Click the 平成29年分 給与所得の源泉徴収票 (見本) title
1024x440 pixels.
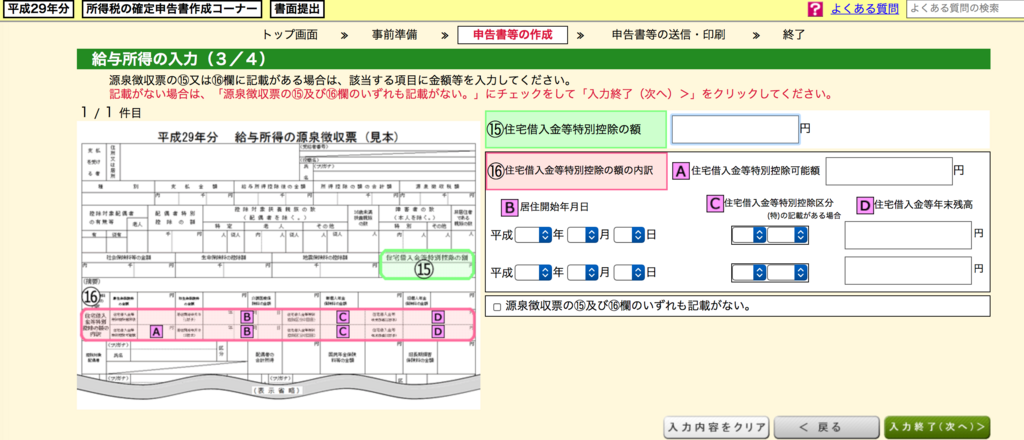(278, 138)
